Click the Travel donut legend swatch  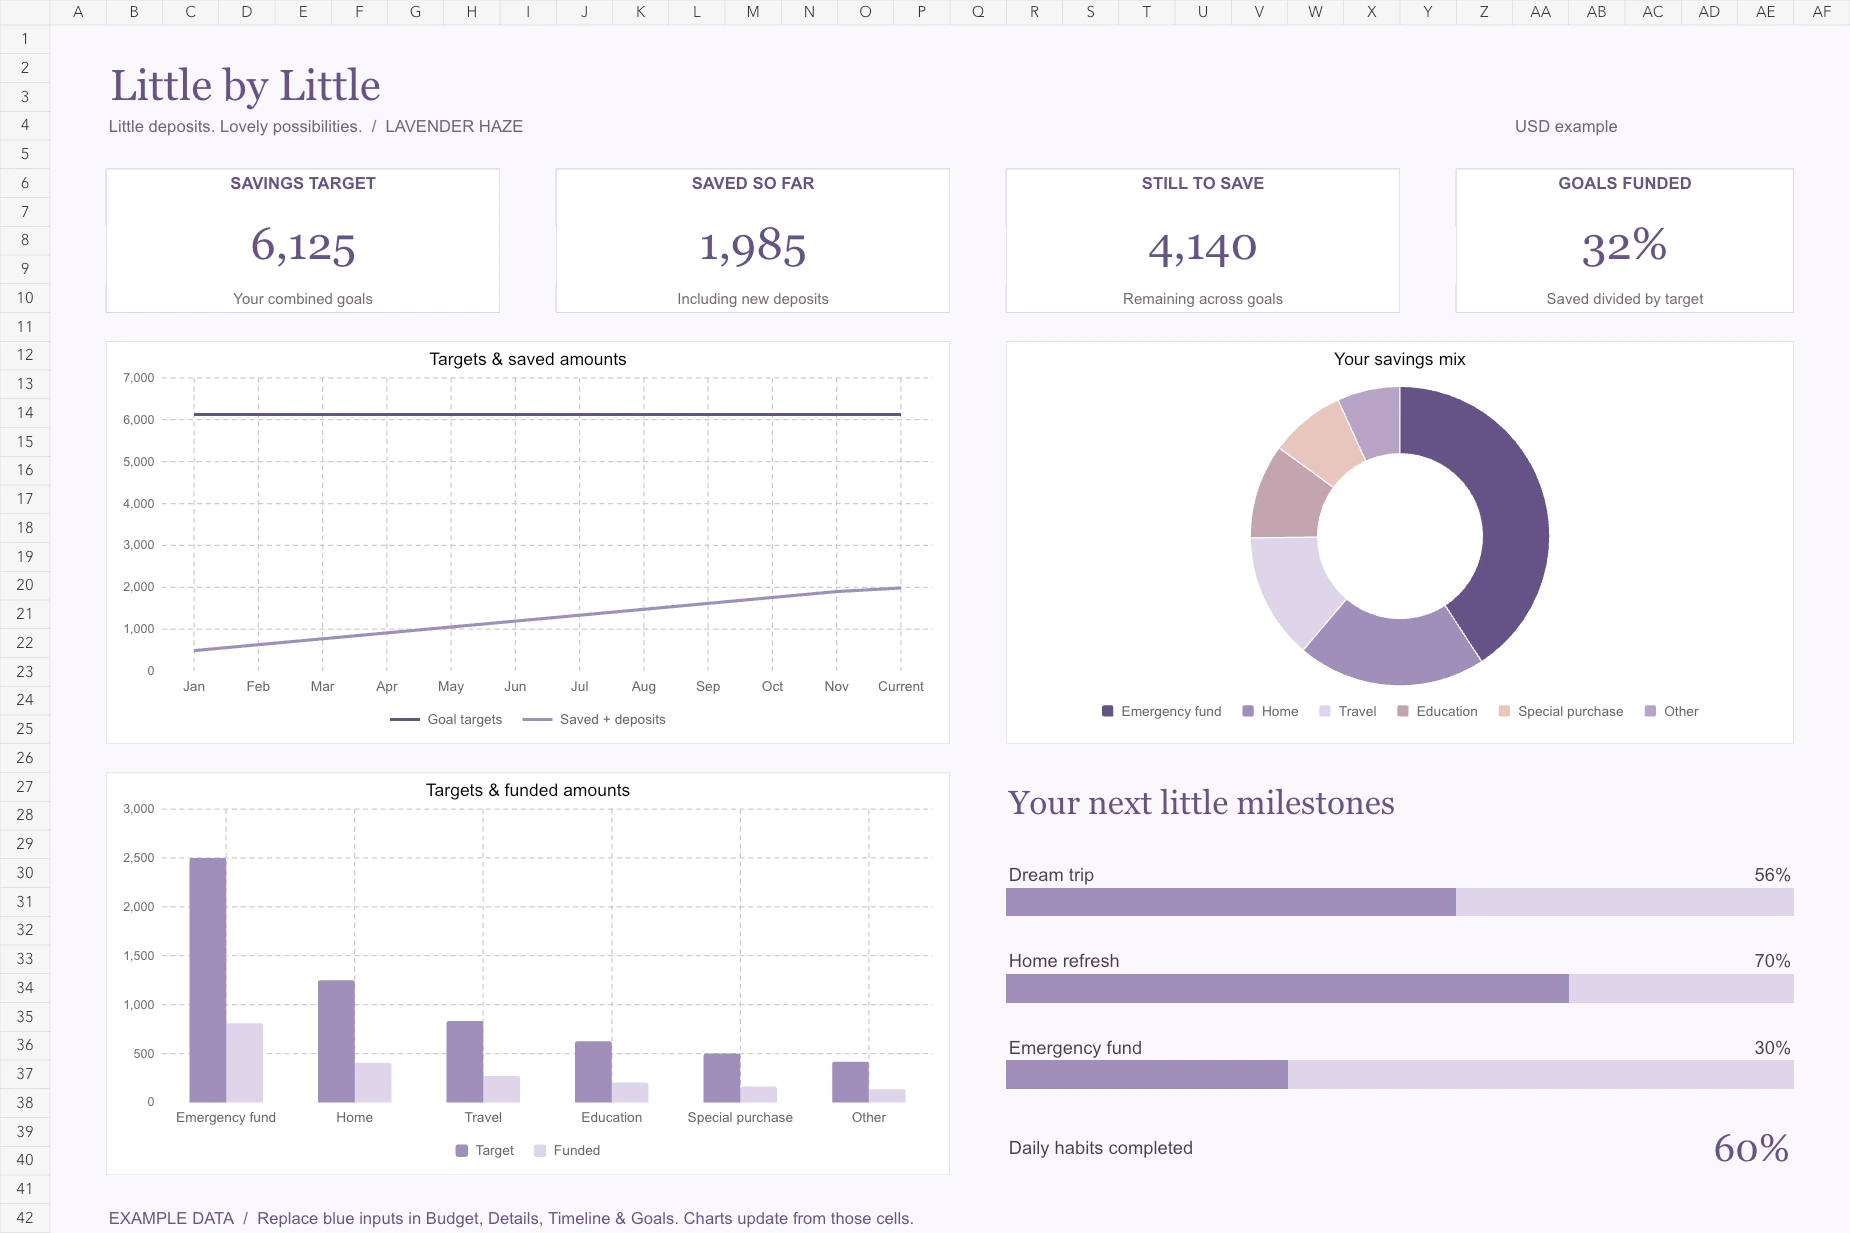pos(1325,711)
